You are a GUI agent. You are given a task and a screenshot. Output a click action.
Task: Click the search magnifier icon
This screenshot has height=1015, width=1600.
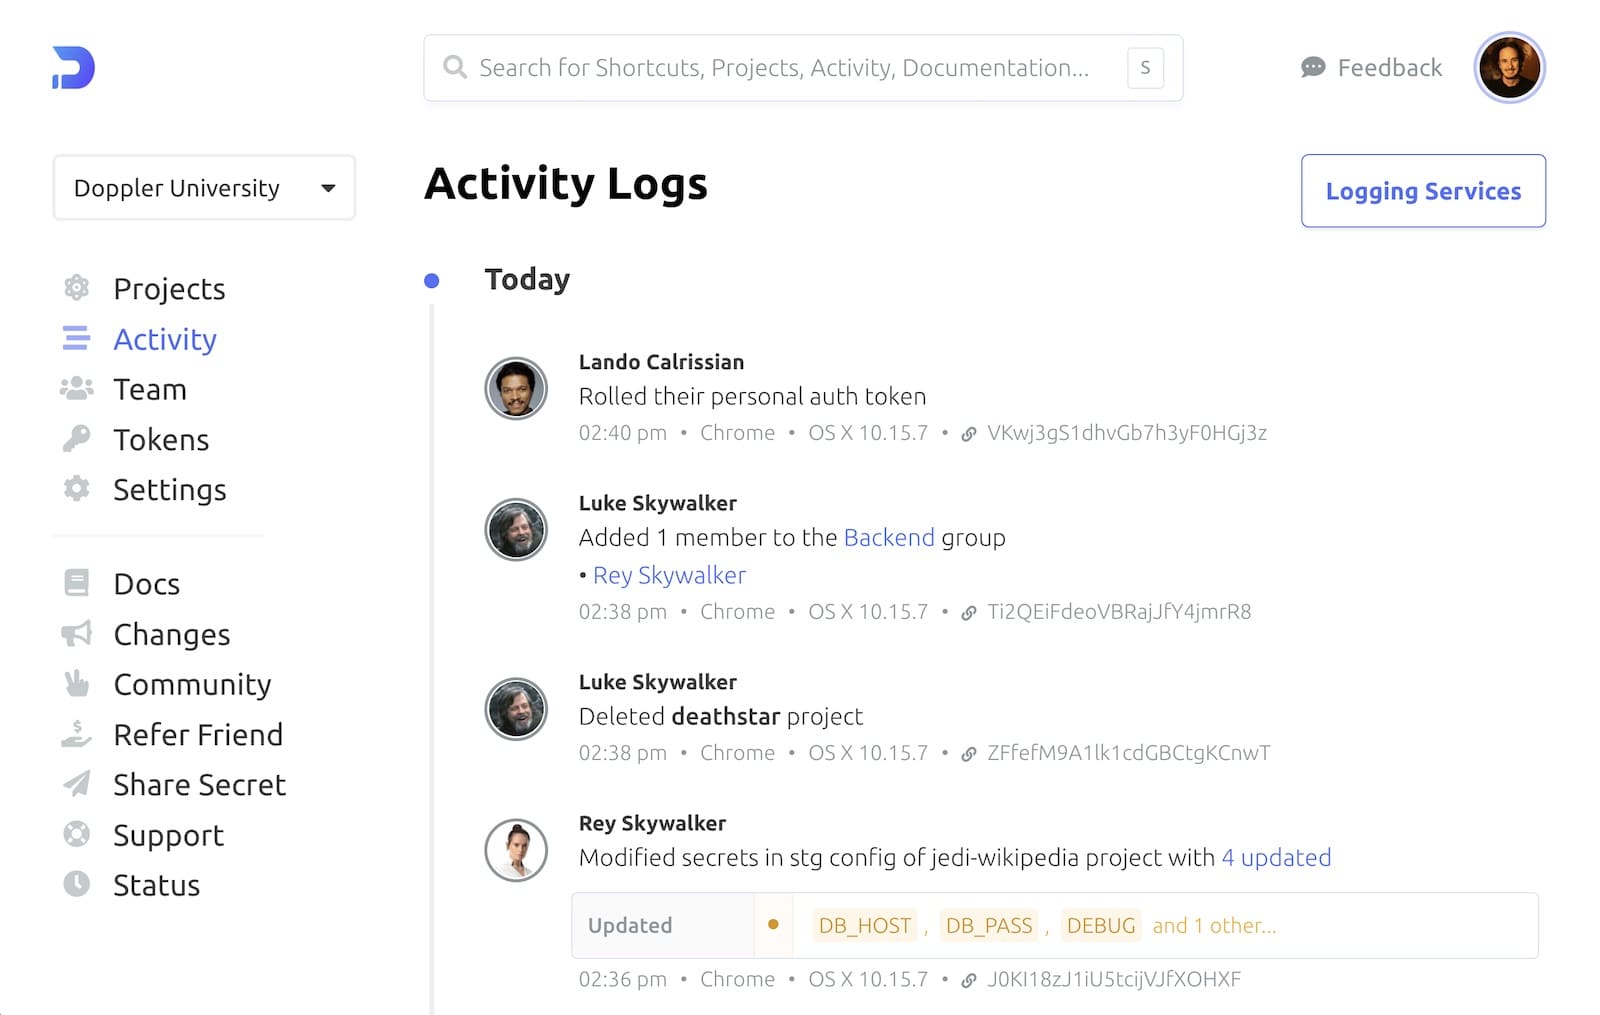[x=455, y=67]
